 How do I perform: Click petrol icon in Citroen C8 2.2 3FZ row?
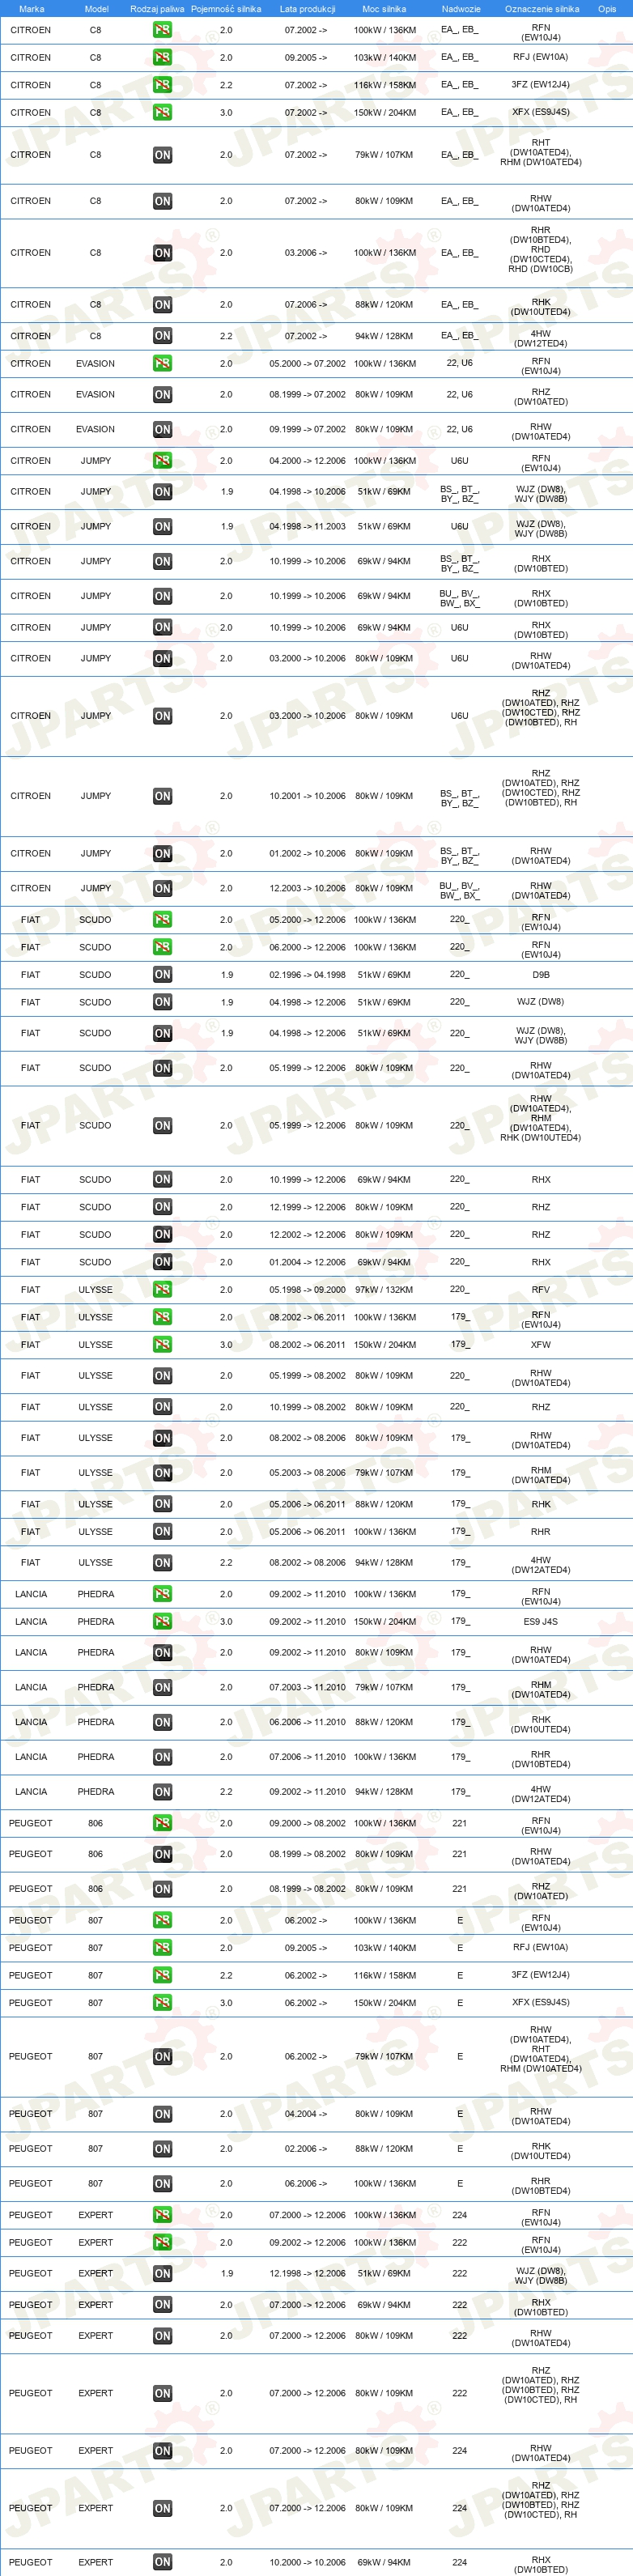click(x=162, y=85)
